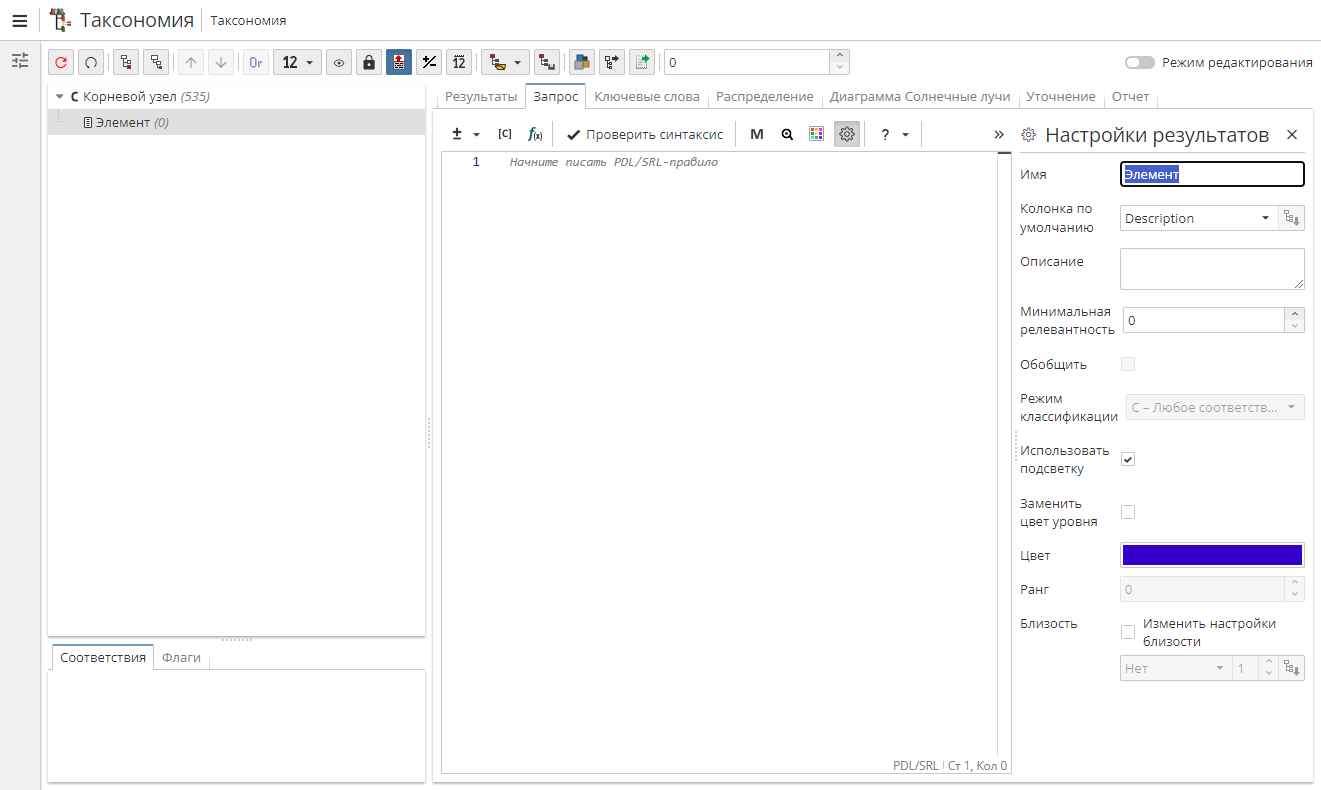This screenshot has height=790, width=1321.
Task: Click the purple 'Or' toolbar icon
Action: 256,62
